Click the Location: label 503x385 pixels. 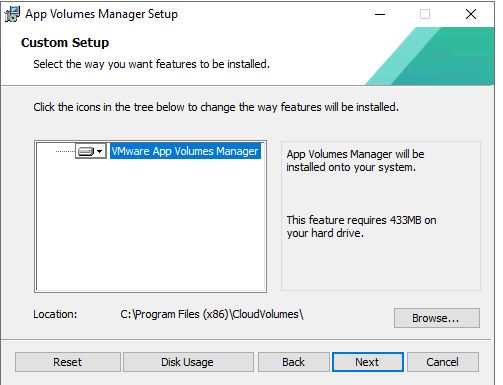pyautogui.click(x=55, y=314)
